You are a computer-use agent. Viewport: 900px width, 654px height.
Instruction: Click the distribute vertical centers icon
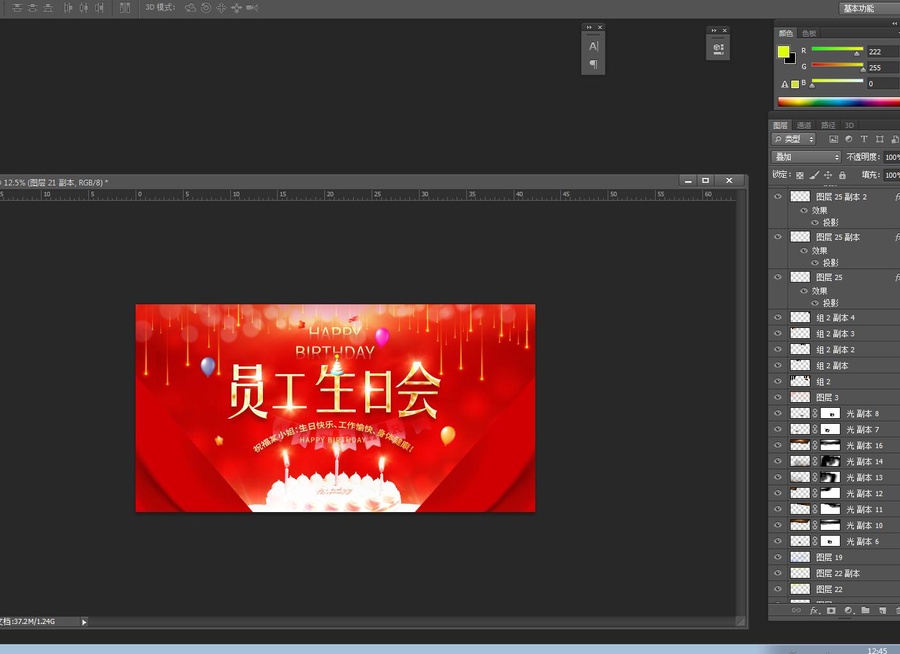click(33, 8)
